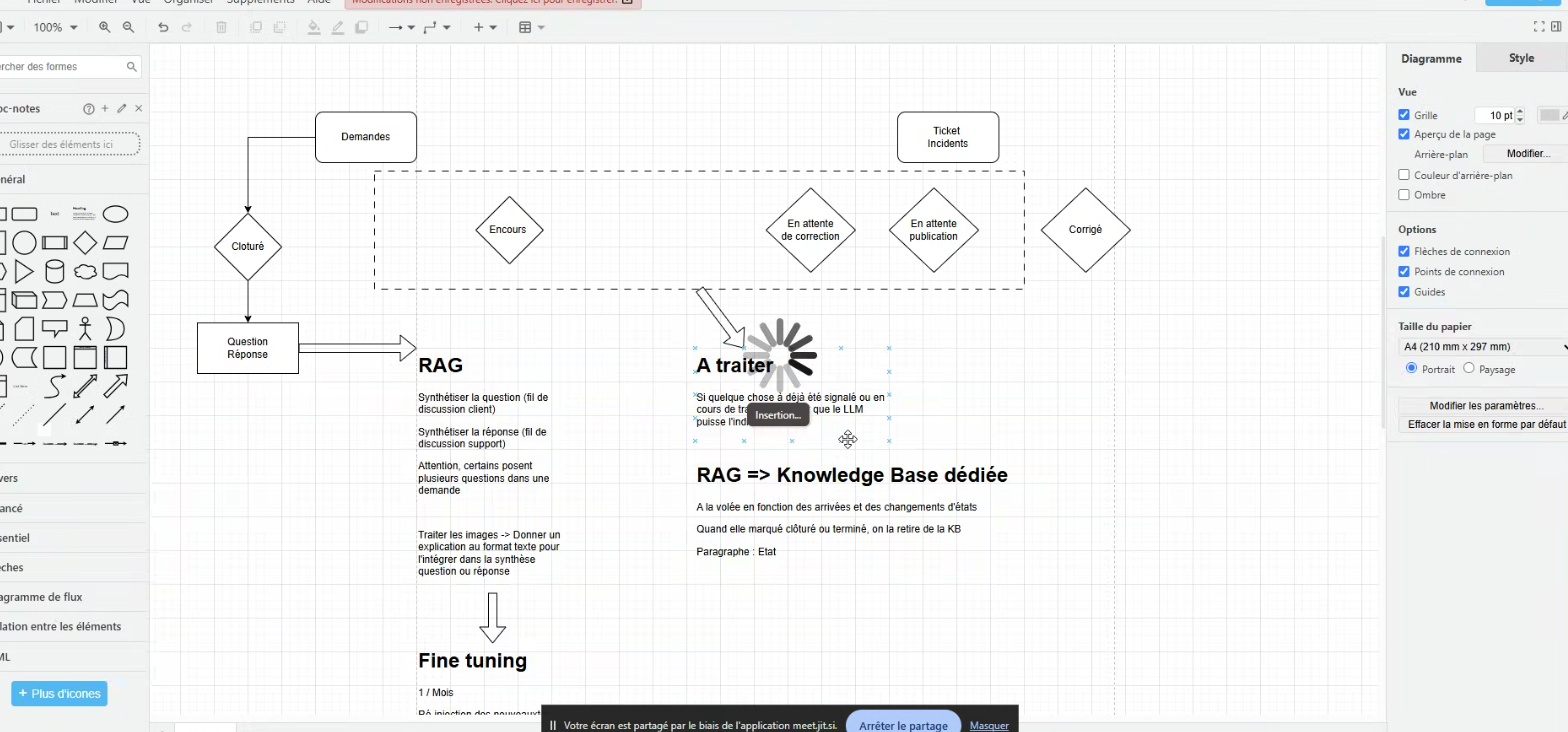The image size is (1568, 732).
Task: Click the pencil edit icon in scratchpad header
Action: tap(122, 108)
